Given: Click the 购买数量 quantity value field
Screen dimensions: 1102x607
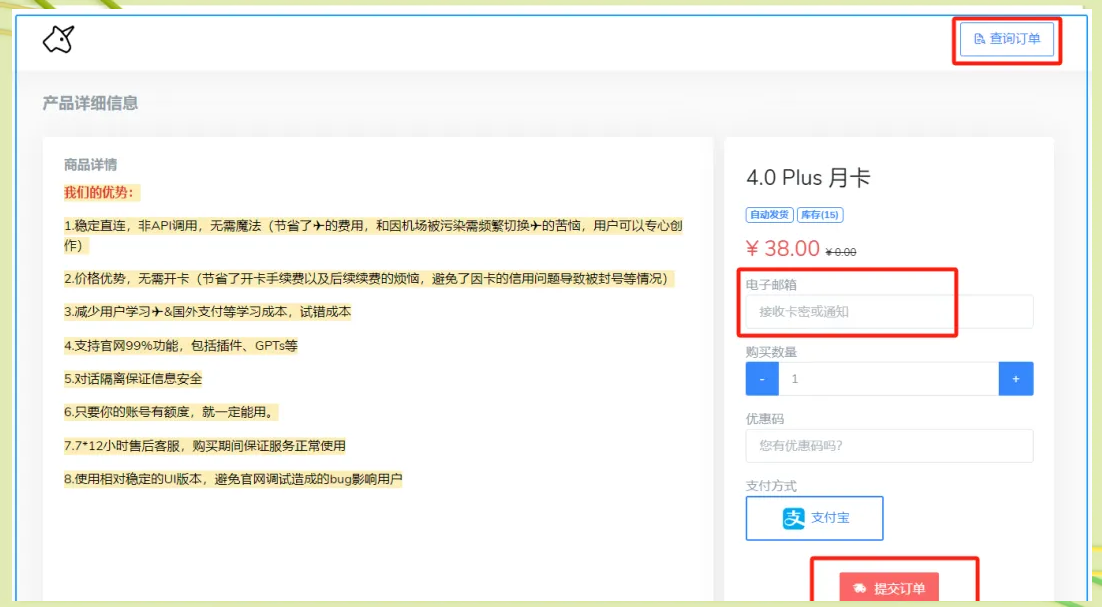Looking at the screenshot, I should [888, 379].
